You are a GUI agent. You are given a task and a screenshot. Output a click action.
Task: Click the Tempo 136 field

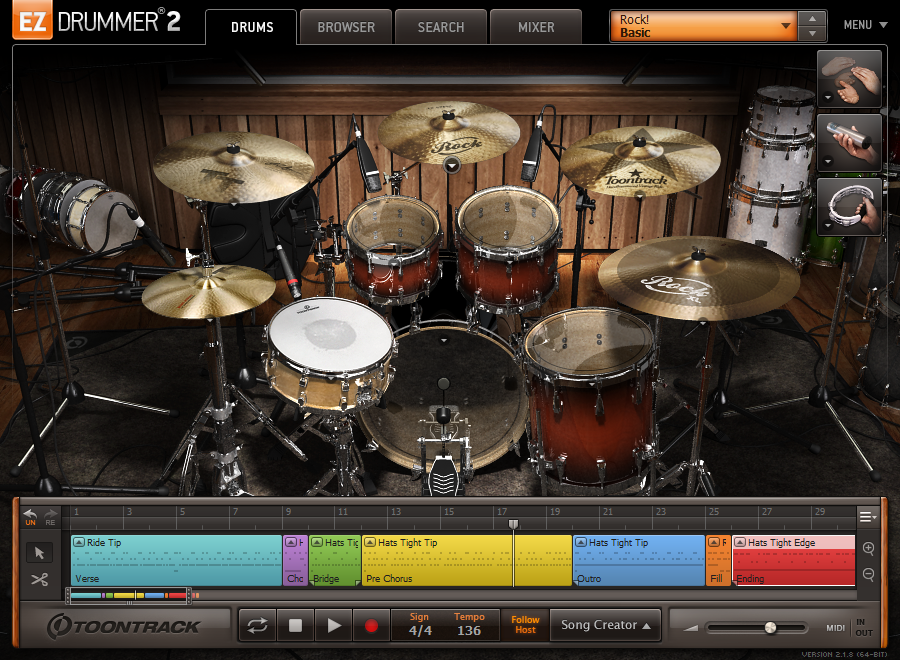click(469, 625)
